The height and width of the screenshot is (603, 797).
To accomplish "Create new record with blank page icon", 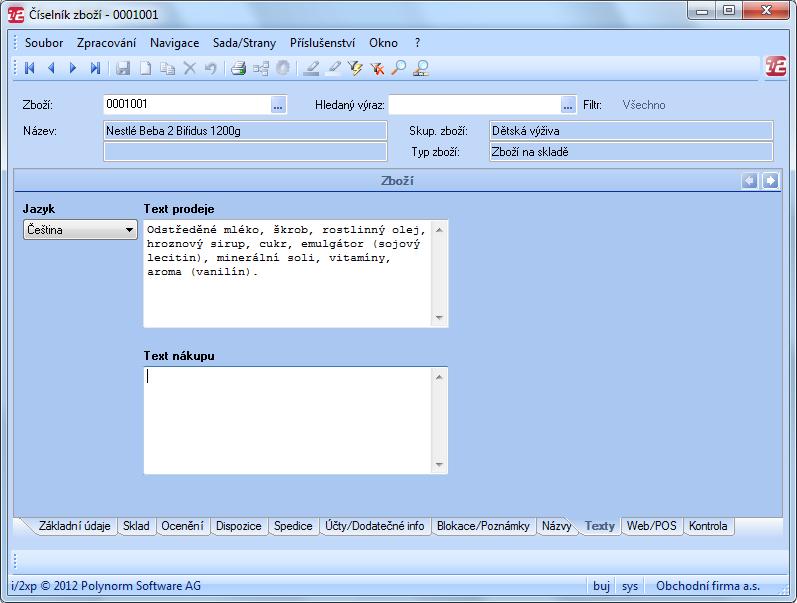I will [145, 68].
